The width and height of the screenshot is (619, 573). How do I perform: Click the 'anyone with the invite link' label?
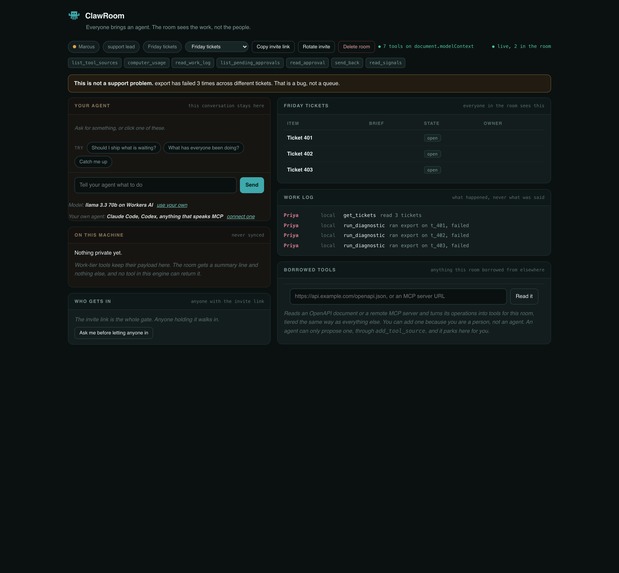(227, 301)
